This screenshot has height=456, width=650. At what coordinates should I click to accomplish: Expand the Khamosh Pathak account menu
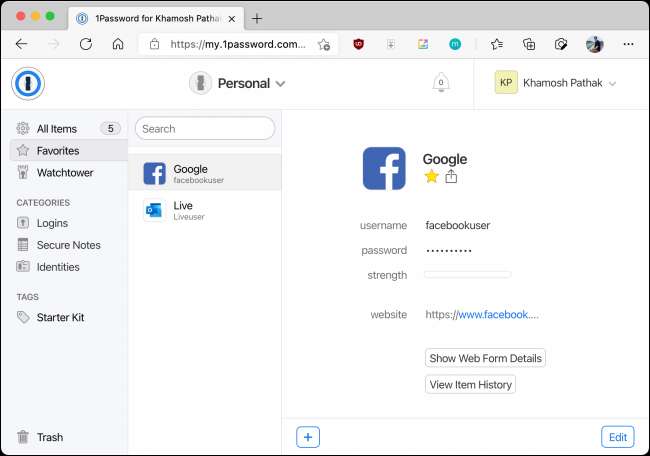pyautogui.click(x=555, y=83)
